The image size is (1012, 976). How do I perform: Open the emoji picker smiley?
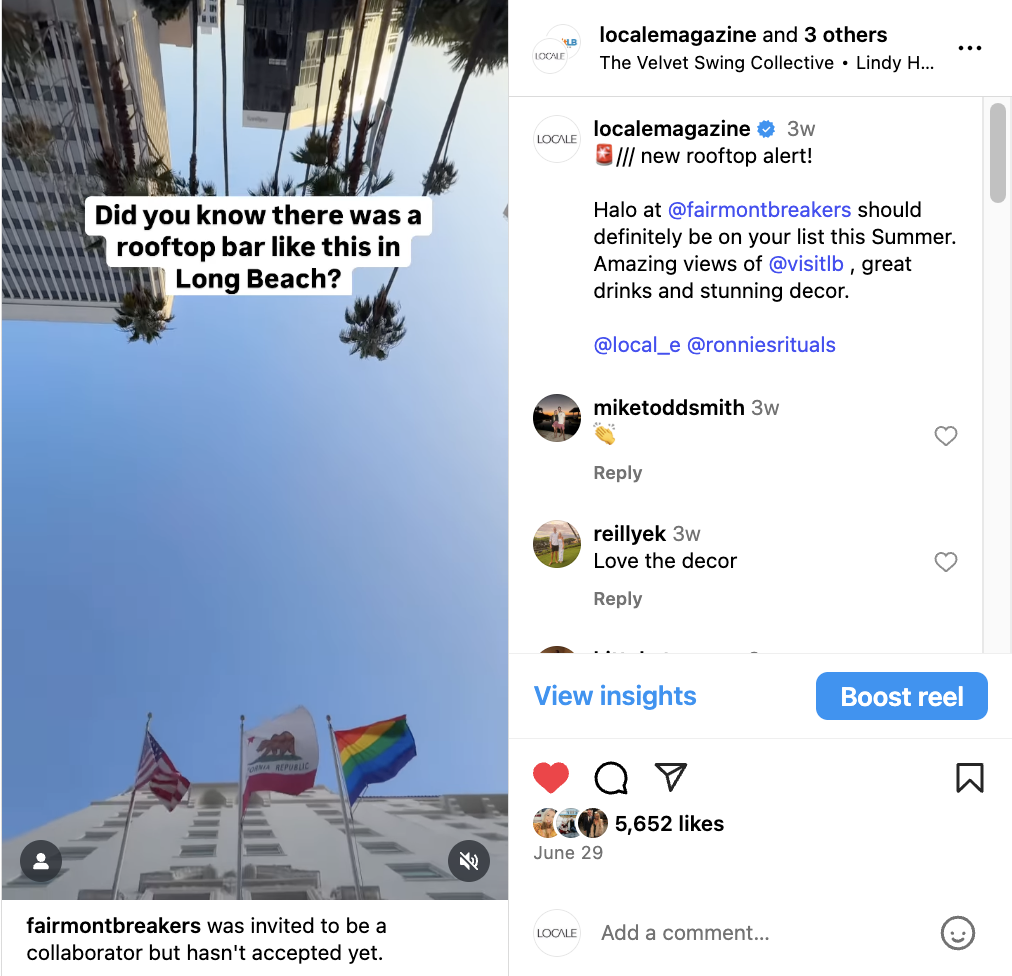958,933
